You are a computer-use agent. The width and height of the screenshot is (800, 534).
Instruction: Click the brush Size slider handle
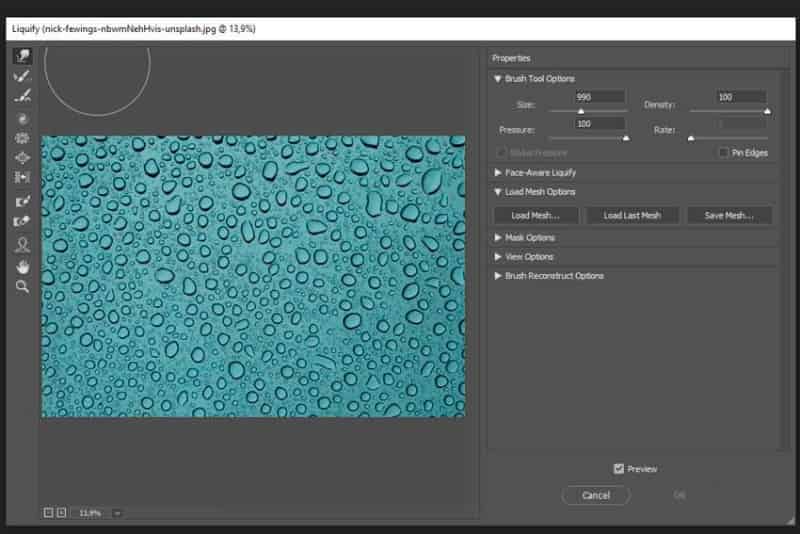point(581,111)
